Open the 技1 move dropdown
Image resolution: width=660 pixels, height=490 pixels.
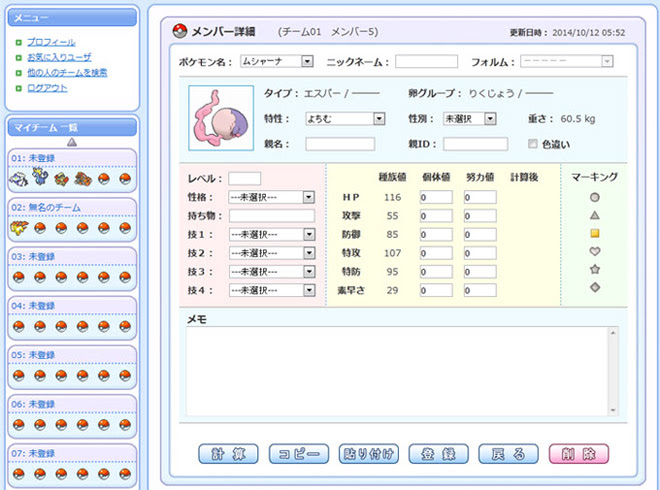coord(271,234)
